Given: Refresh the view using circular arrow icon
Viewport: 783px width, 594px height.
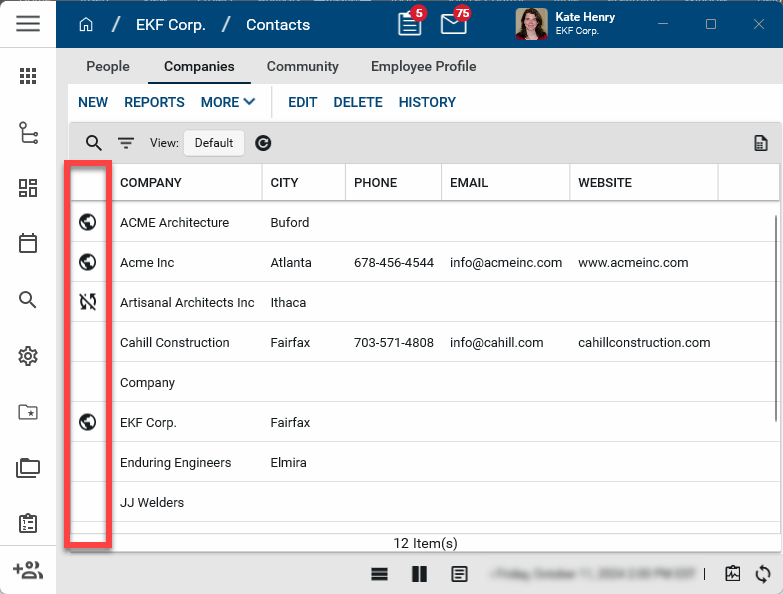Looking at the screenshot, I should [x=263, y=143].
